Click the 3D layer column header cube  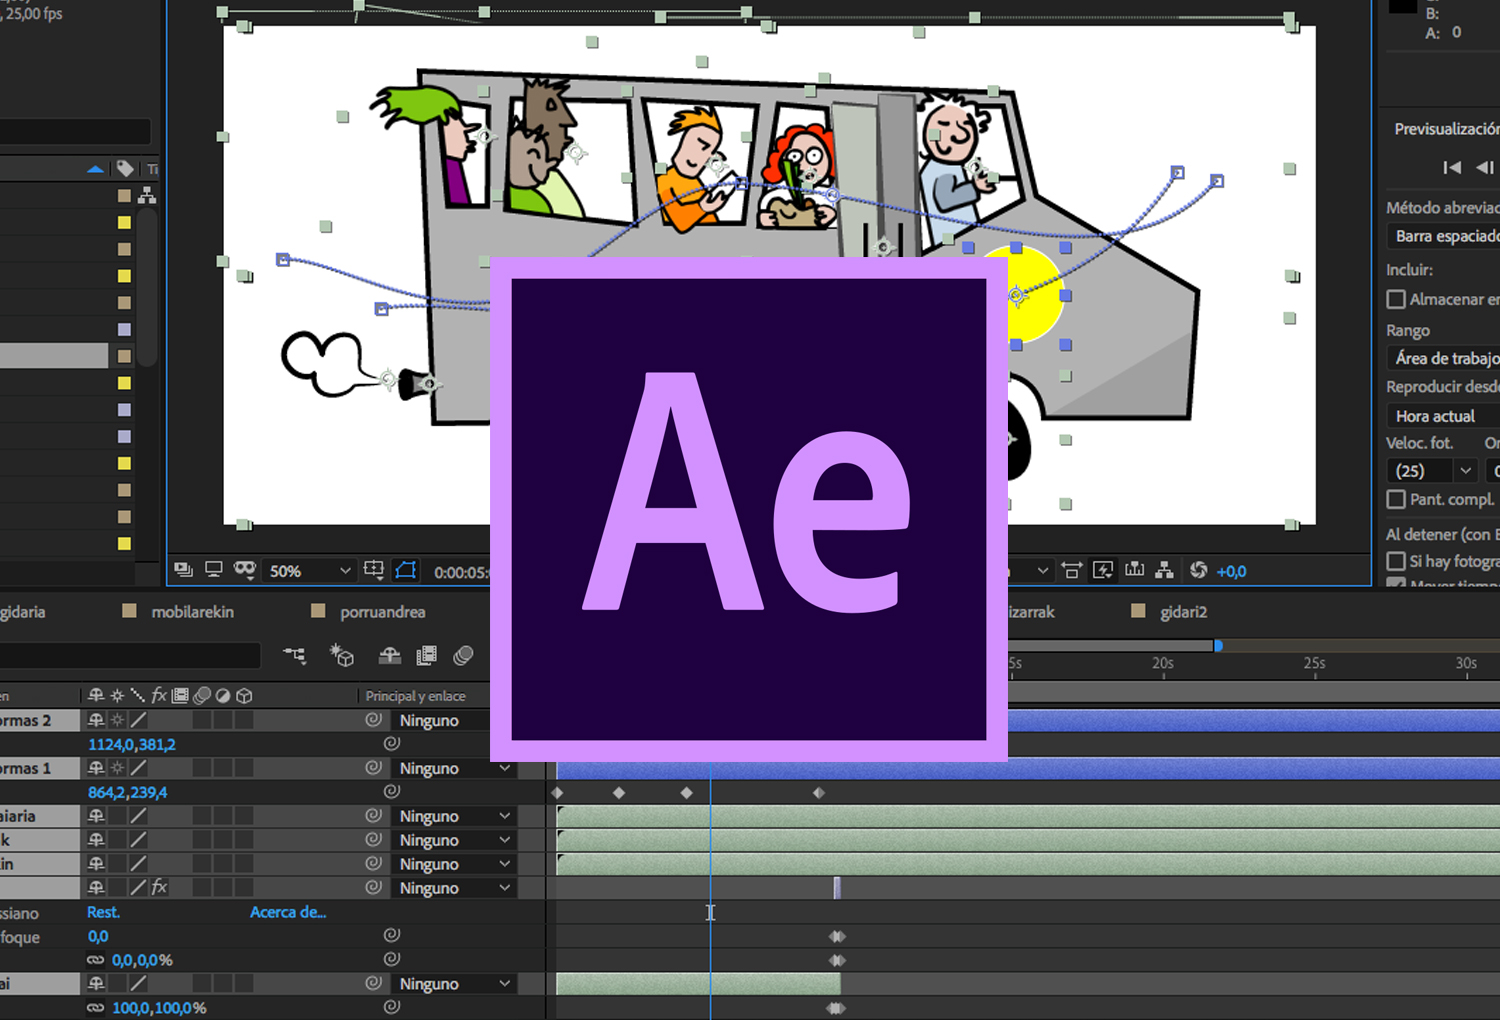click(245, 695)
